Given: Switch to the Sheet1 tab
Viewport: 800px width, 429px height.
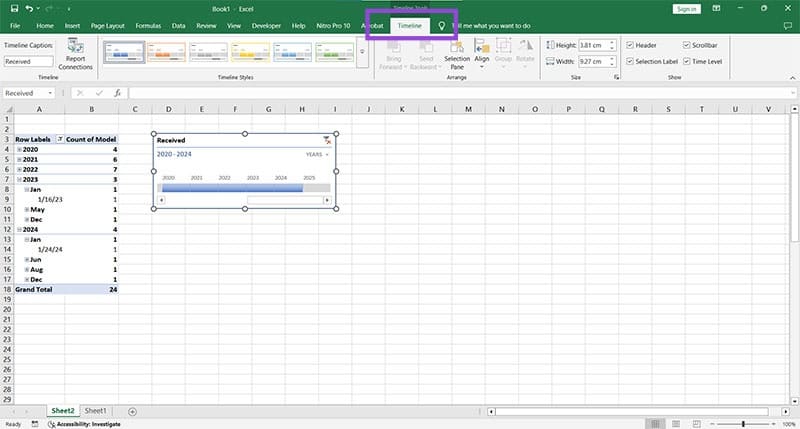Looking at the screenshot, I should [x=96, y=411].
